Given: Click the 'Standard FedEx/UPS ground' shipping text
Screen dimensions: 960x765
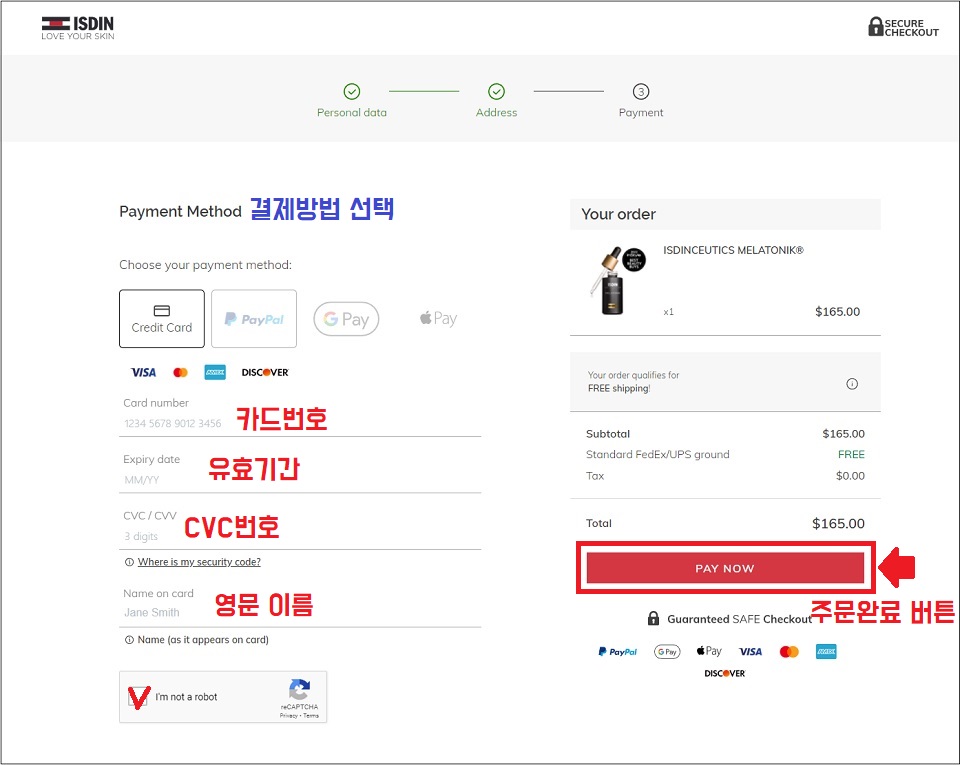Looking at the screenshot, I should (658, 455).
